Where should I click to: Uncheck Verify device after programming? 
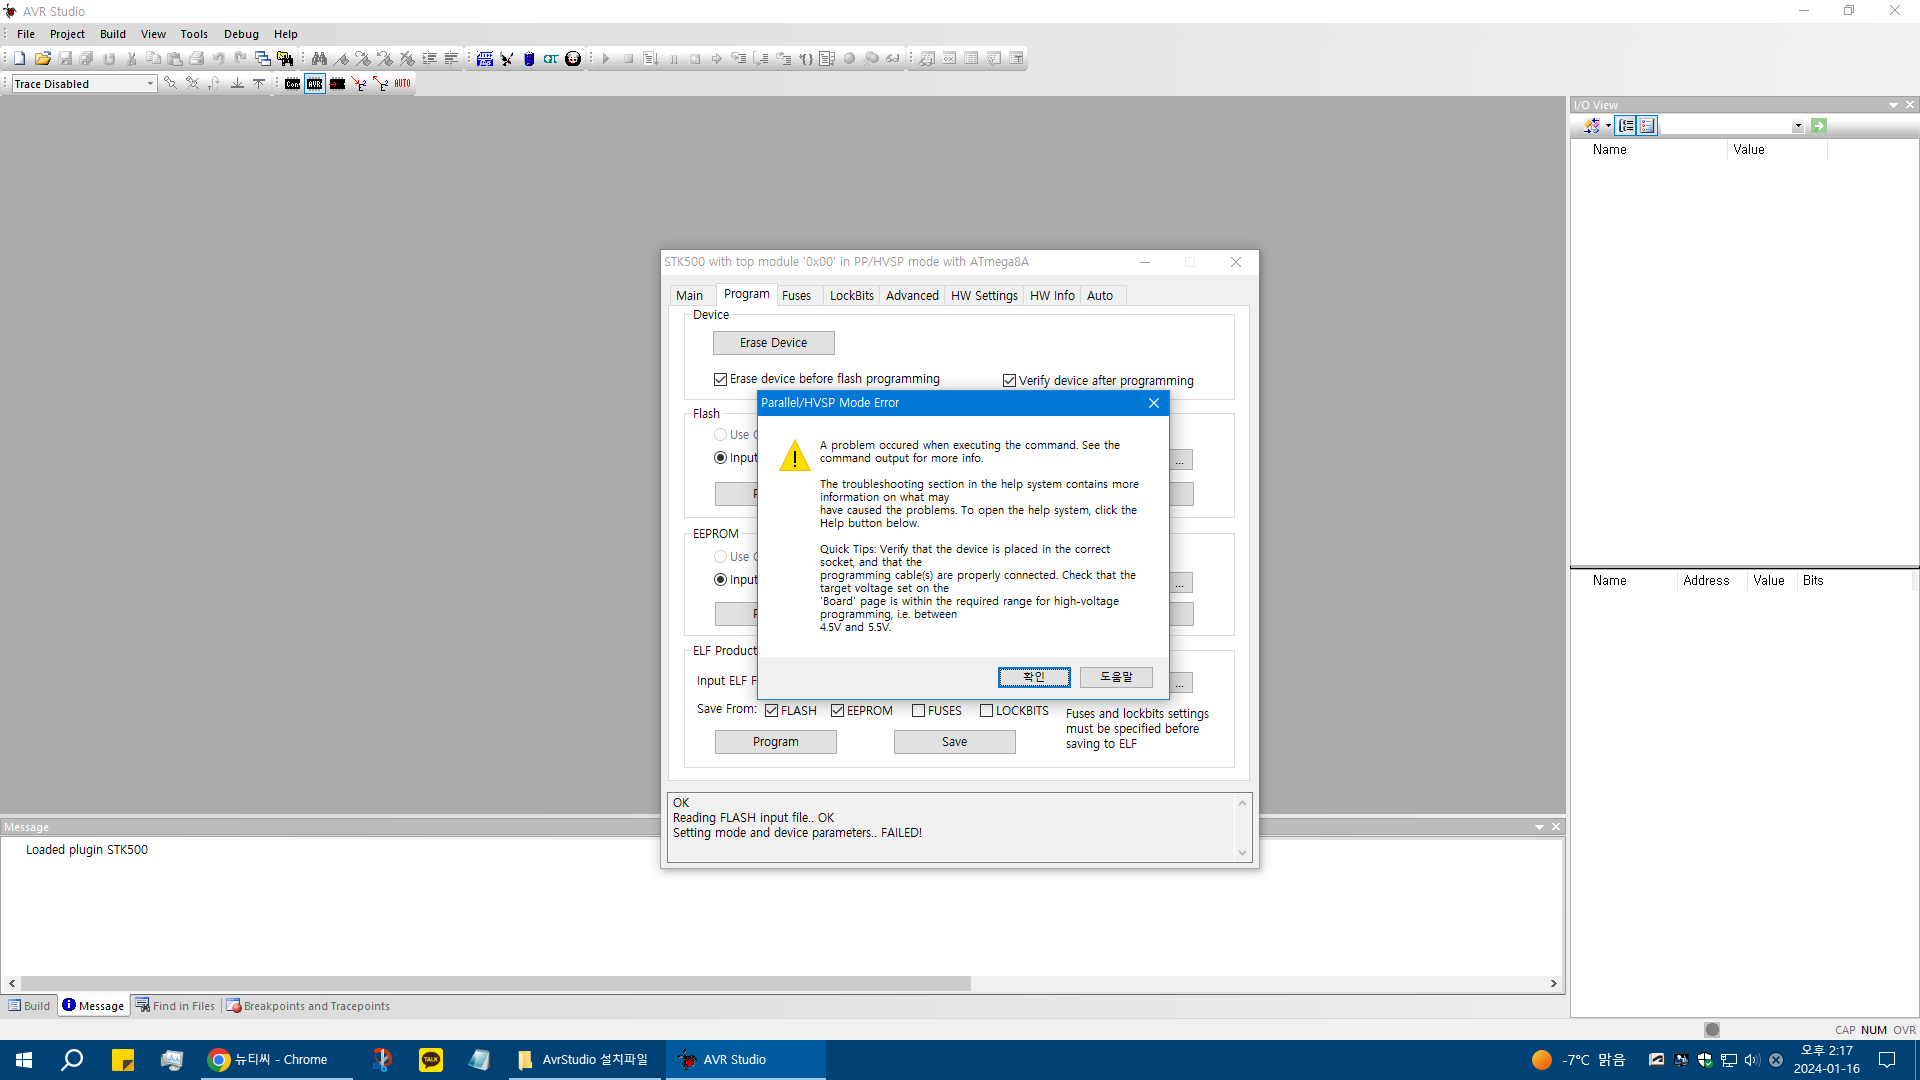[x=1009, y=381]
